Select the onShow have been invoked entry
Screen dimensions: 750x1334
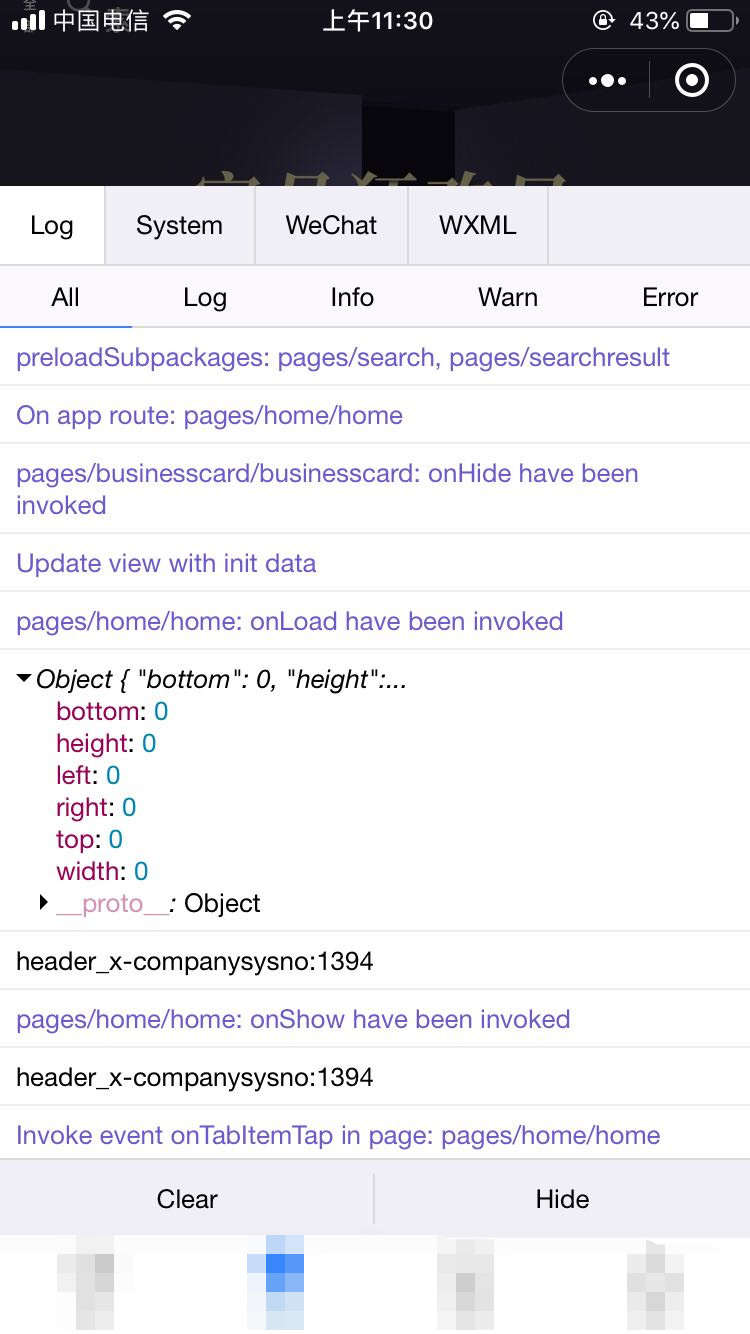375,1019
